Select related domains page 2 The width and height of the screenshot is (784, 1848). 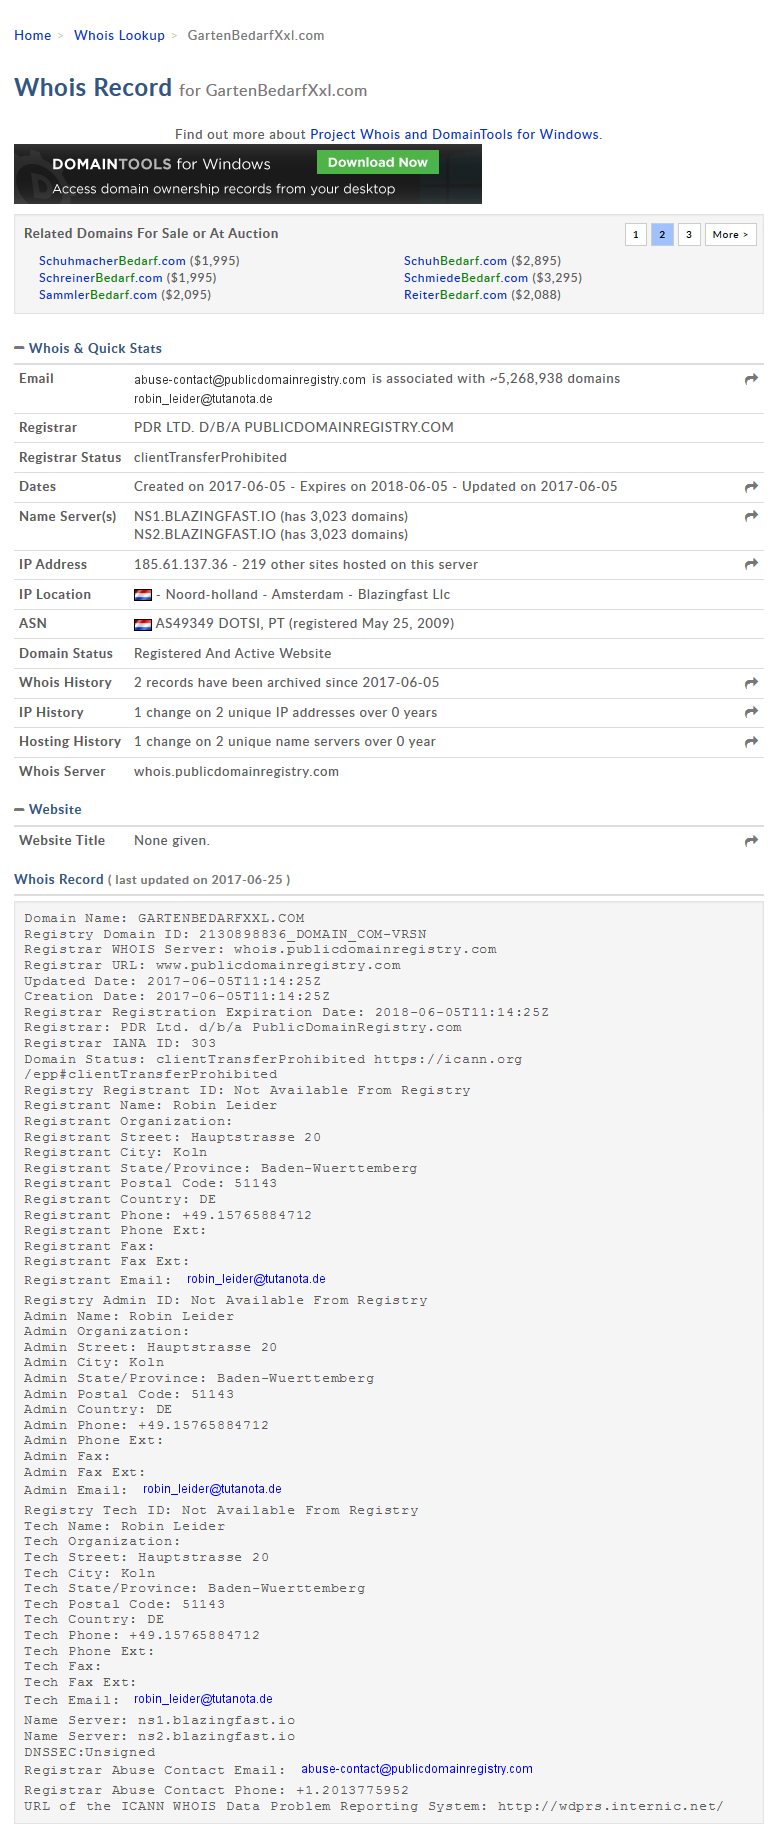click(x=662, y=234)
